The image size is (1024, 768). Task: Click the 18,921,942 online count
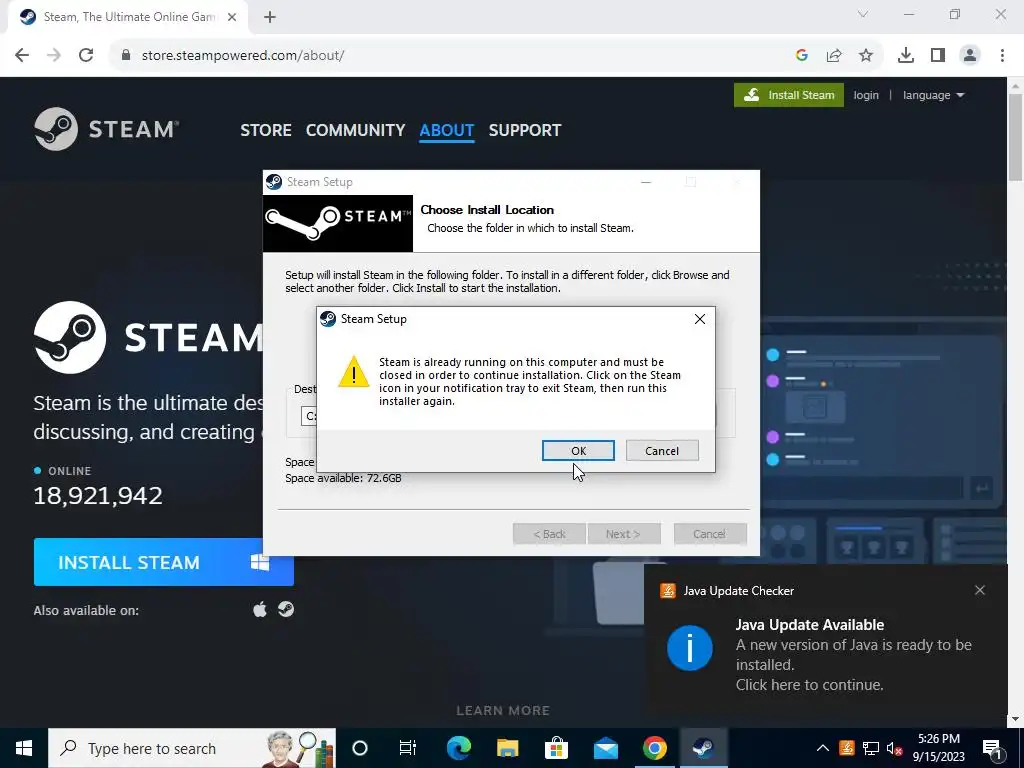point(98,496)
